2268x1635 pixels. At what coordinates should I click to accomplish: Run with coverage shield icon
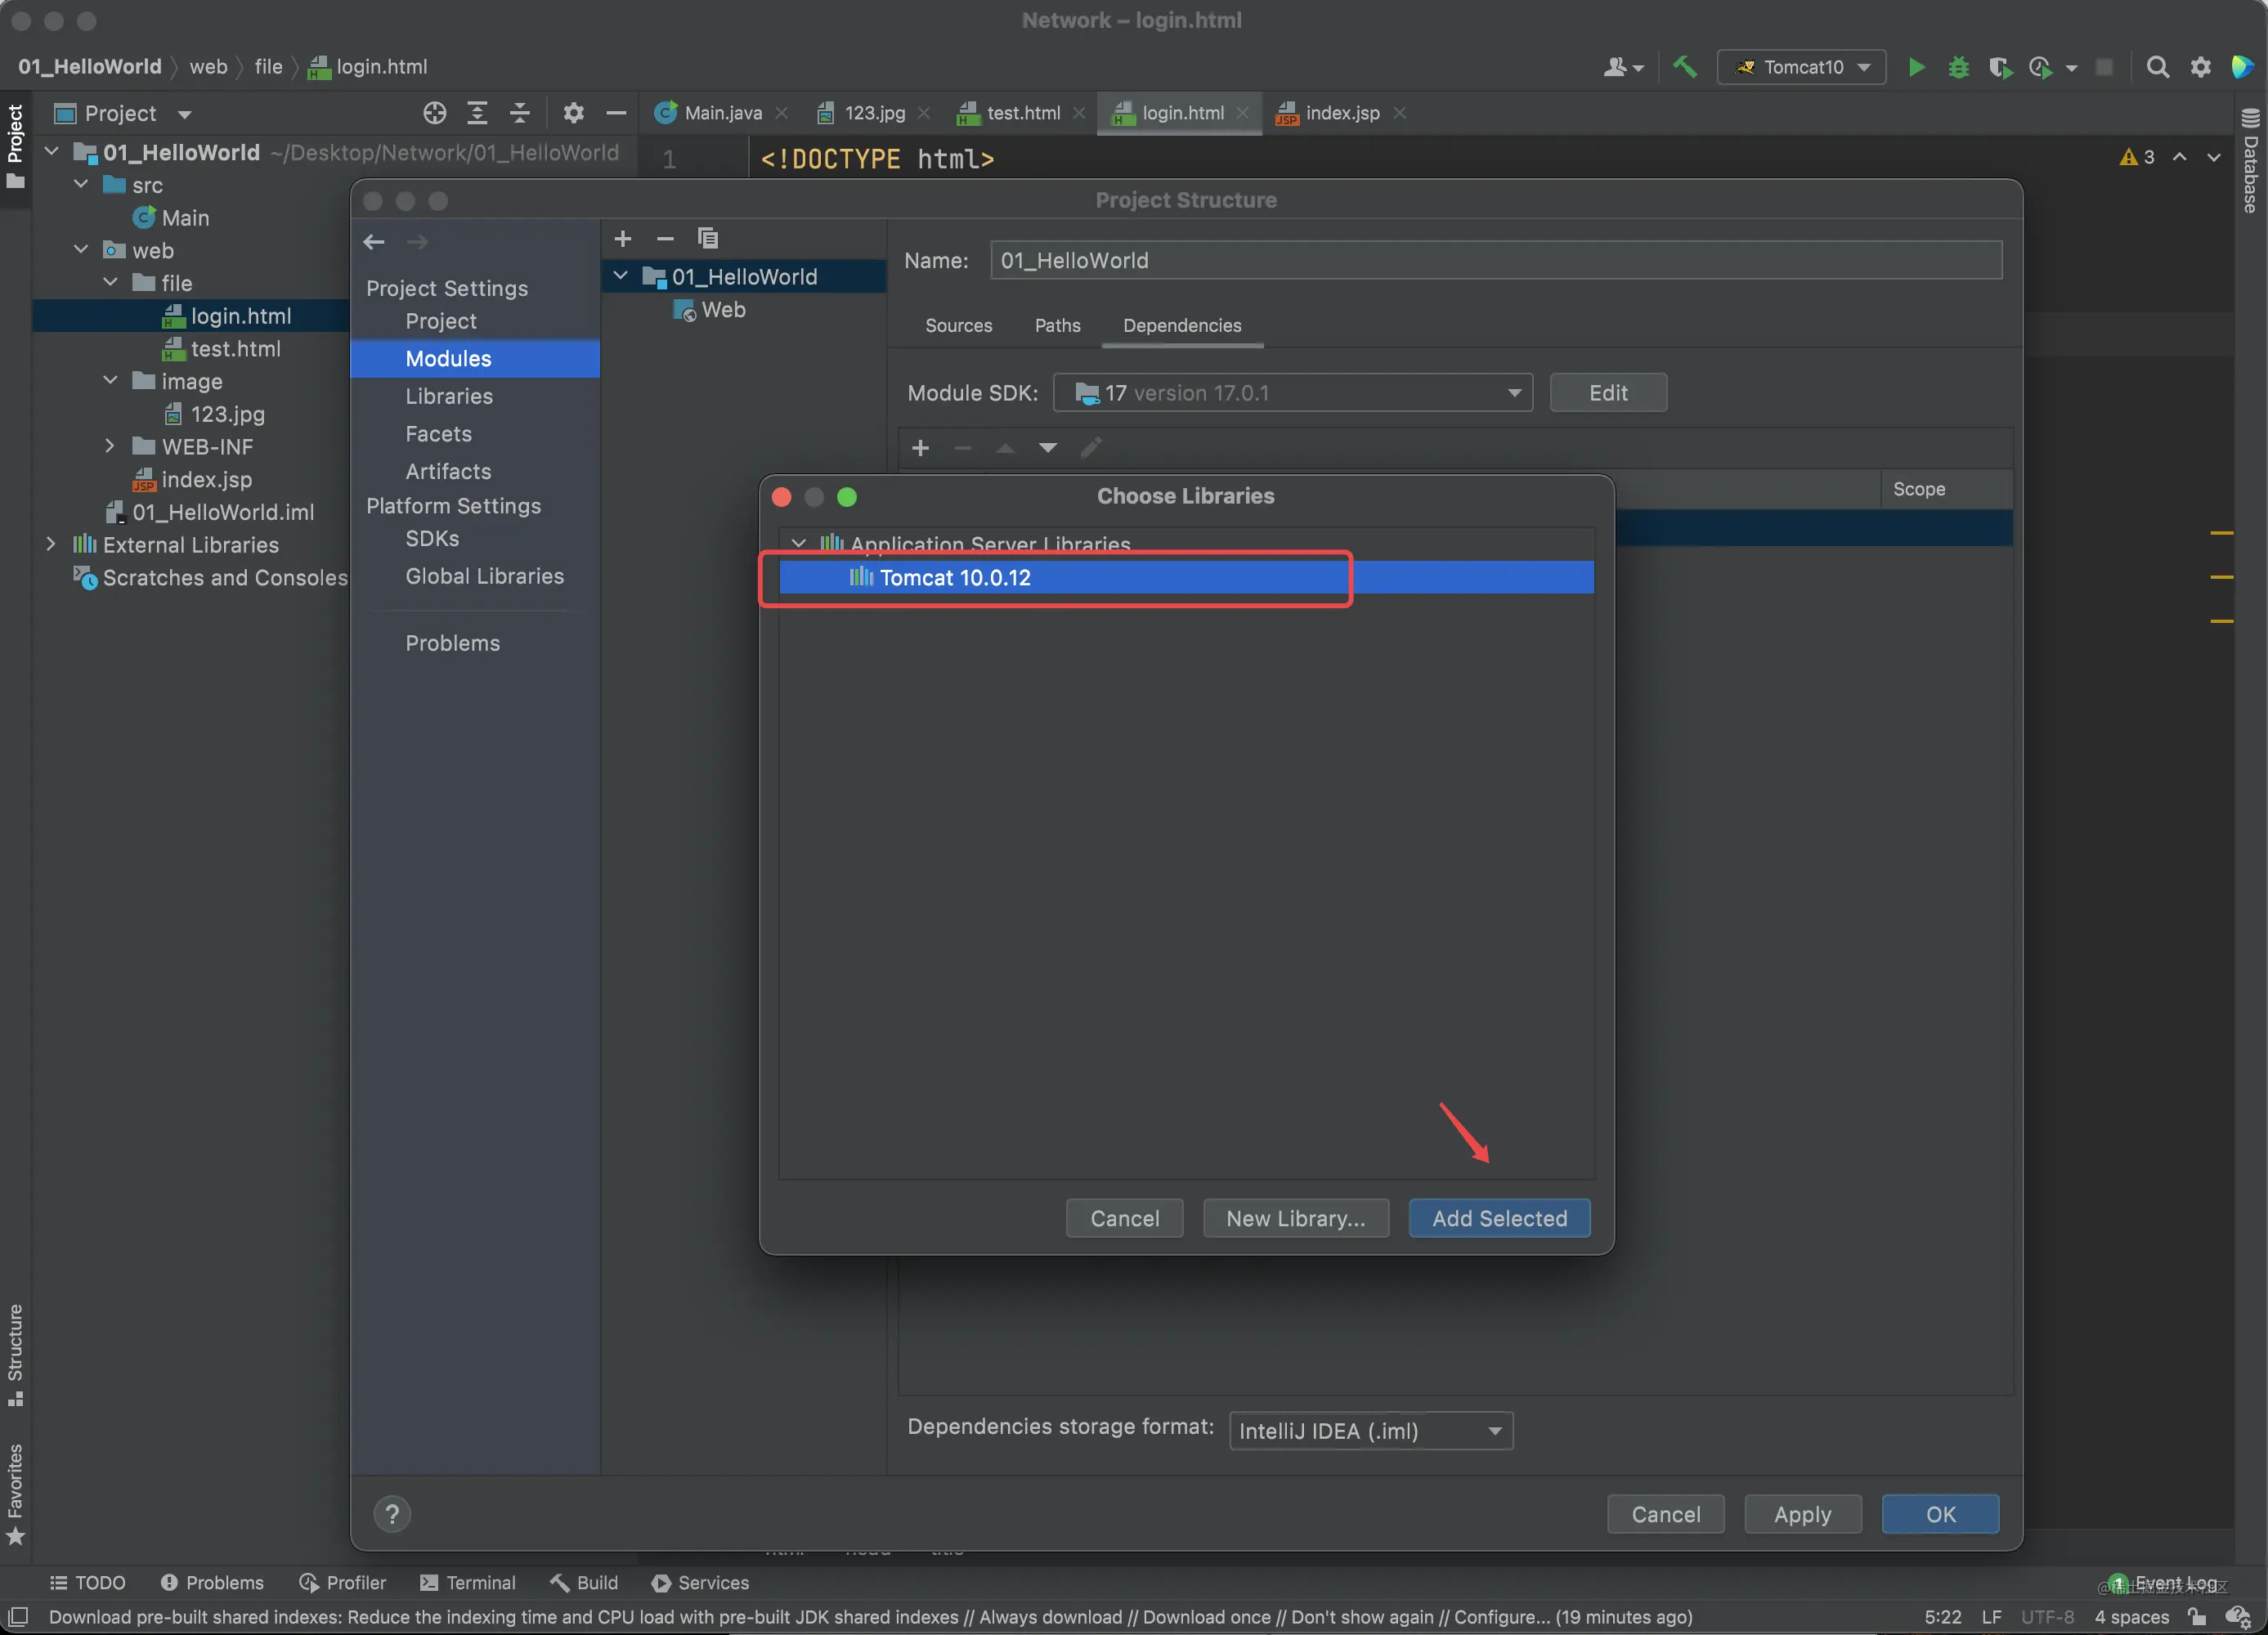(2000, 67)
